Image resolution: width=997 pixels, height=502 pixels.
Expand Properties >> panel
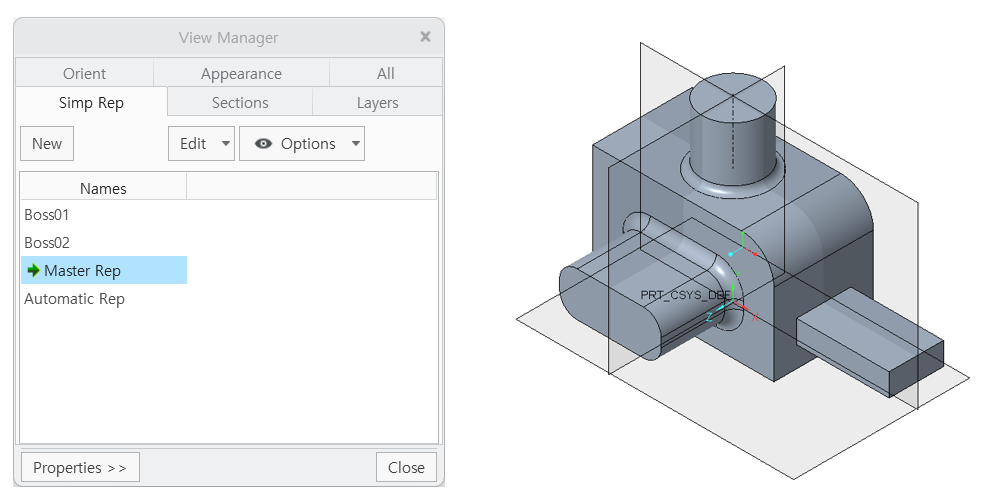pos(80,468)
